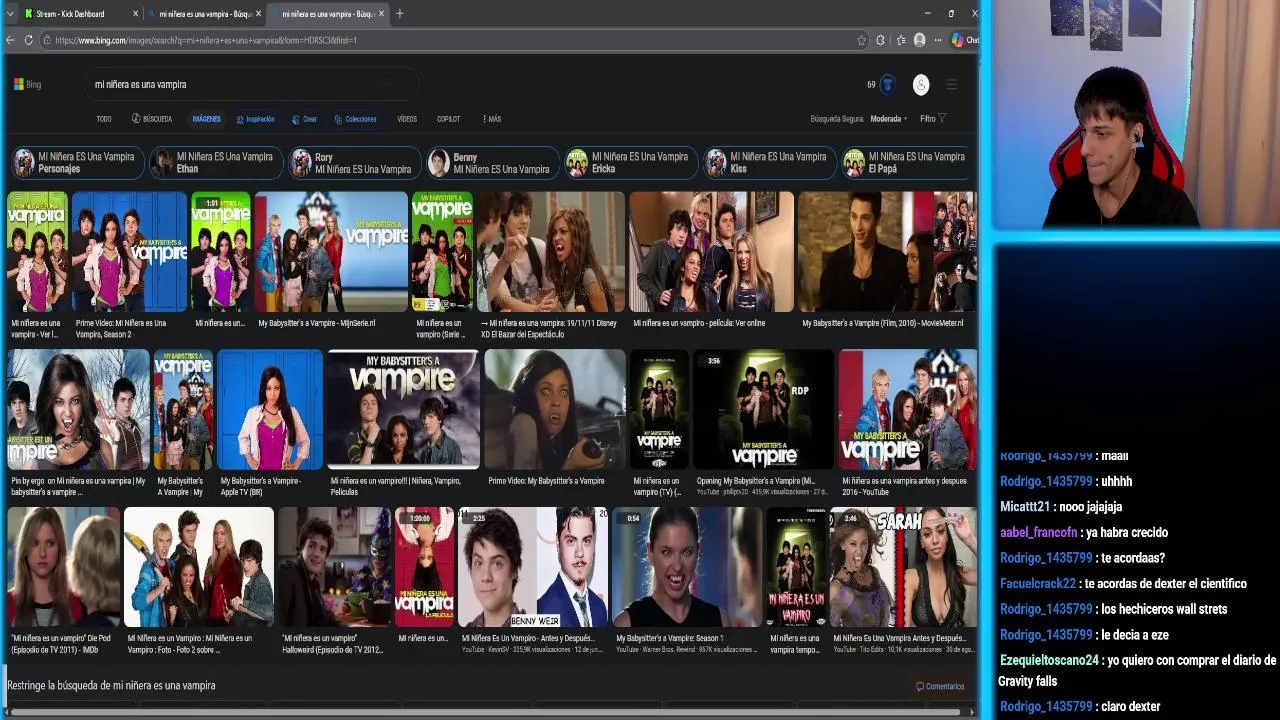Open the browser profile avatar
This screenshot has height=720, width=1280.
pos(919,40)
